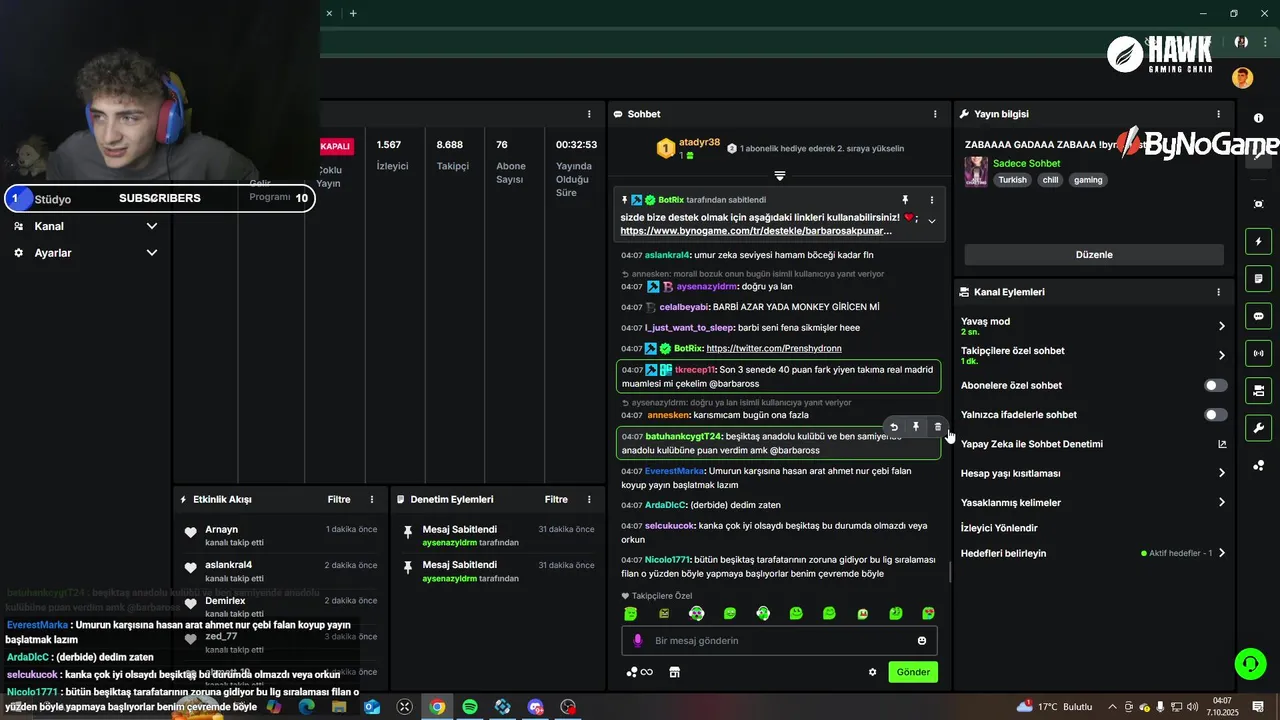
Task: Open Google Chrome from the taskbar
Action: click(x=437, y=707)
